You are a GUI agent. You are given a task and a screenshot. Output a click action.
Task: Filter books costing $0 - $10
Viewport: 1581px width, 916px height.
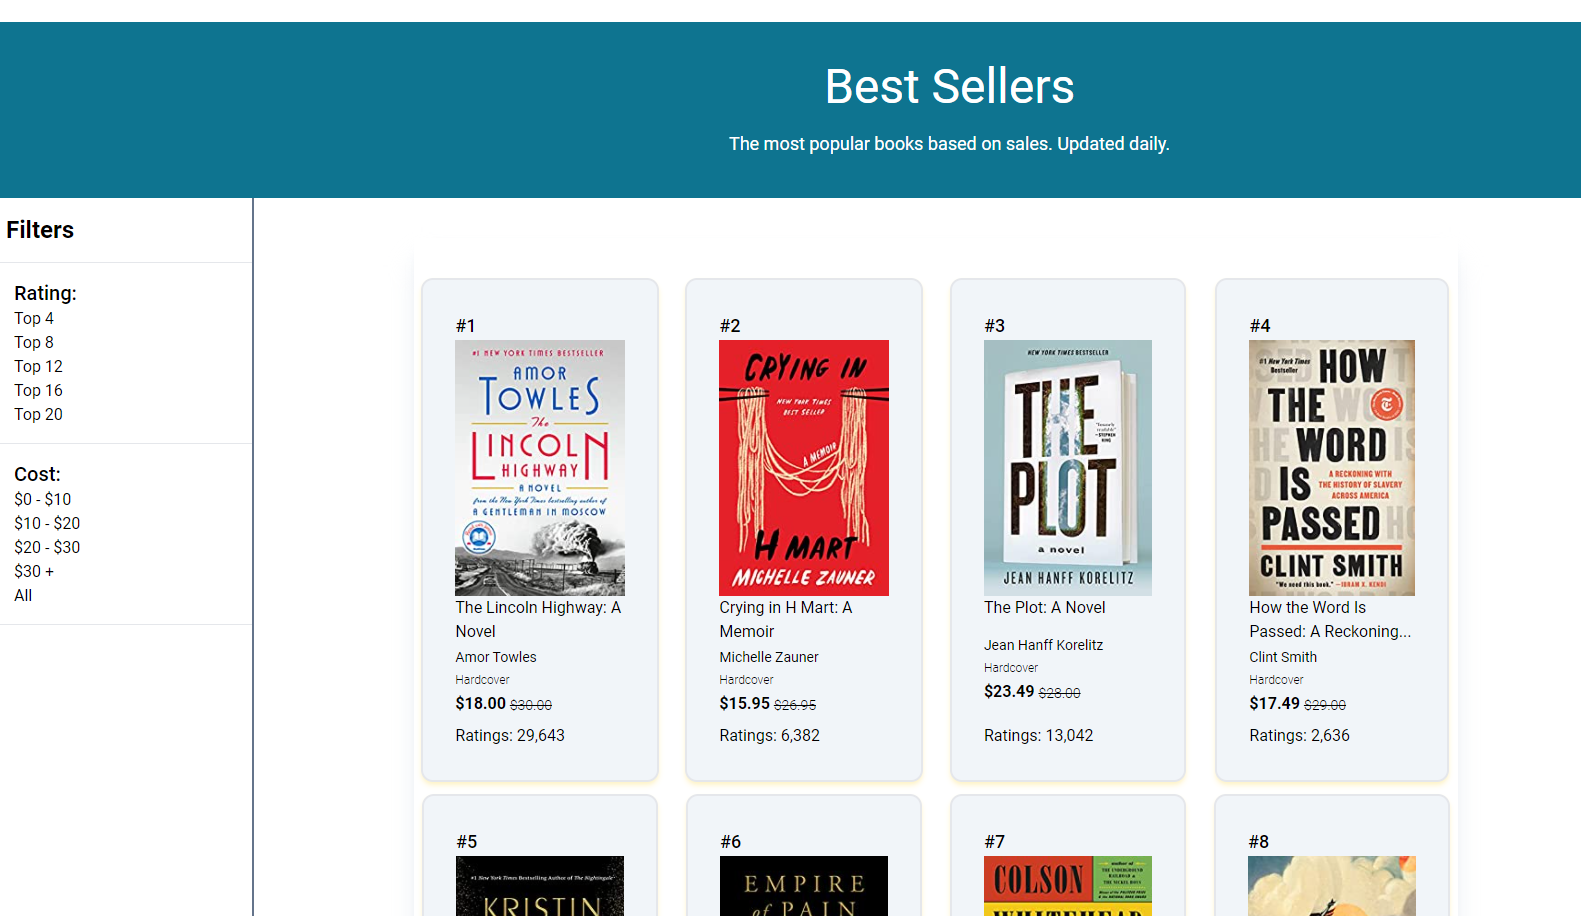(42, 499)
